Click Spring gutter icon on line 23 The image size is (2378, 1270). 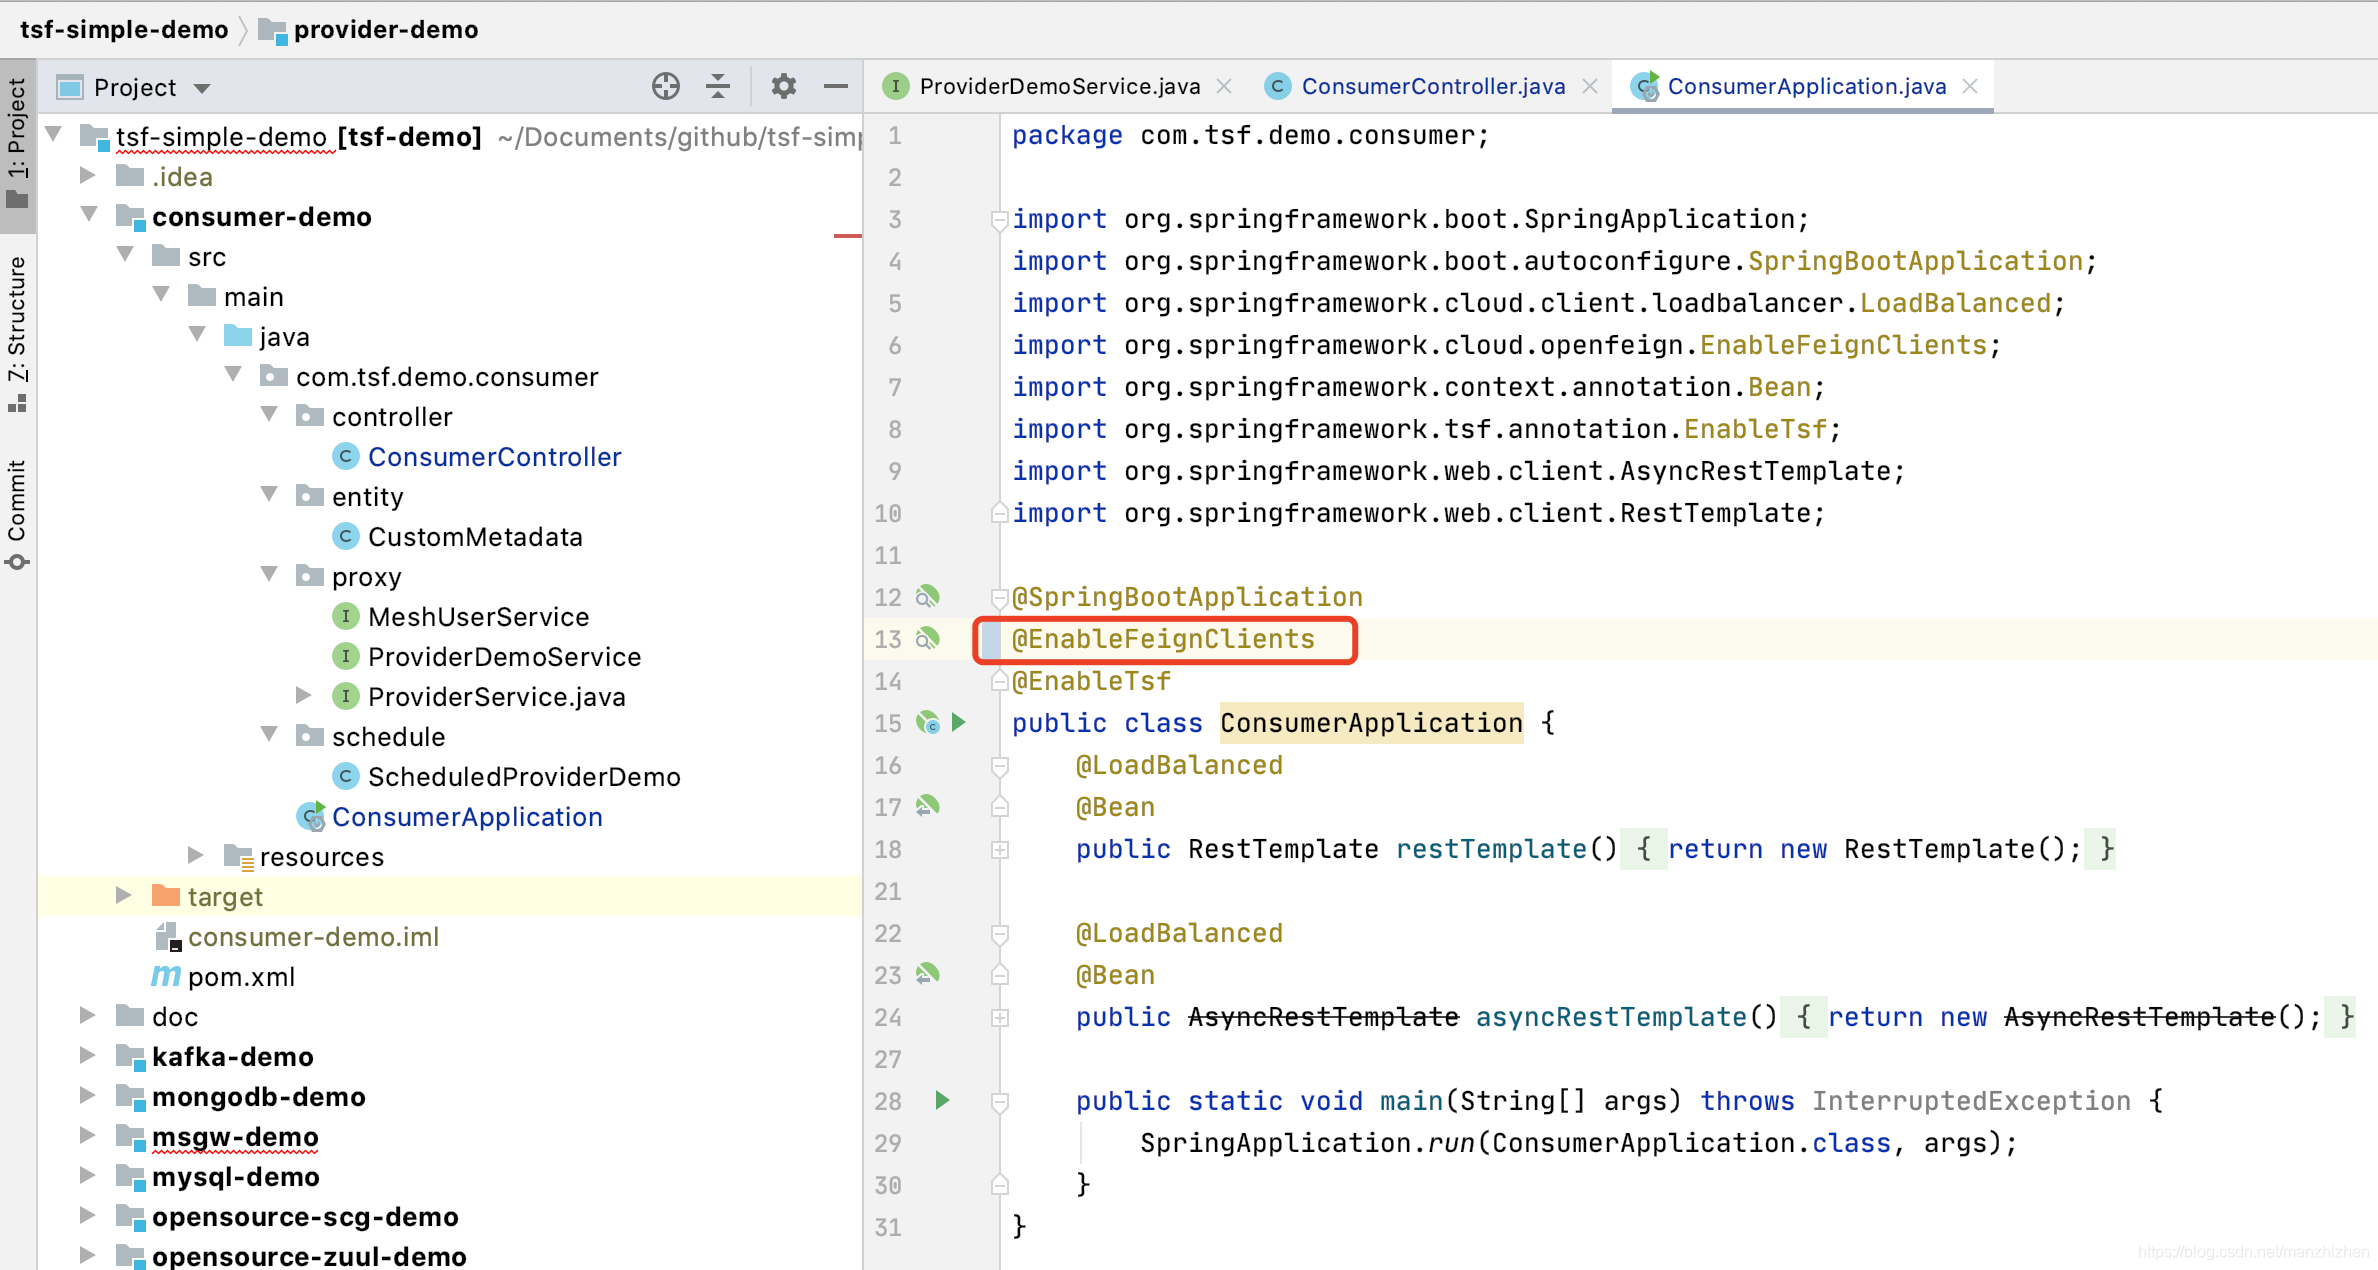[928, 974]
